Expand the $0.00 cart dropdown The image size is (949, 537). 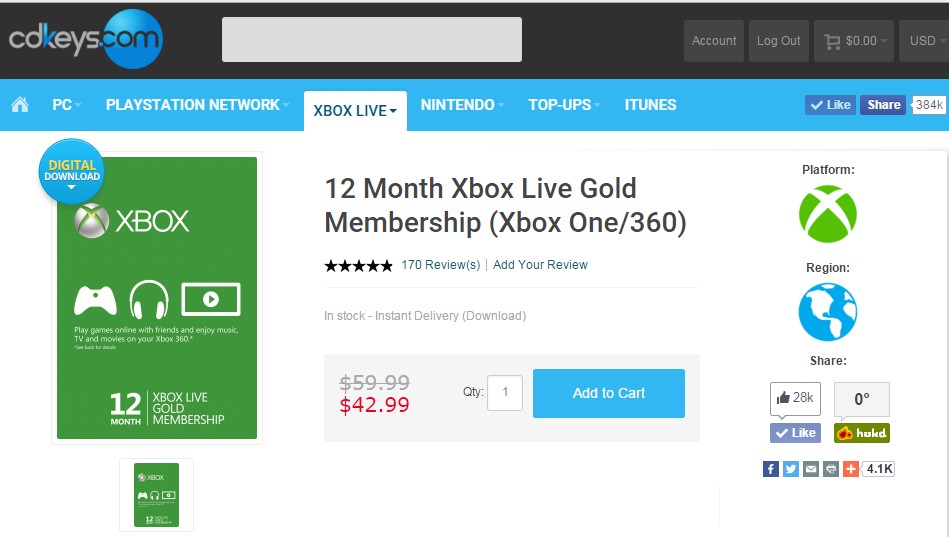tap(853, 41)
